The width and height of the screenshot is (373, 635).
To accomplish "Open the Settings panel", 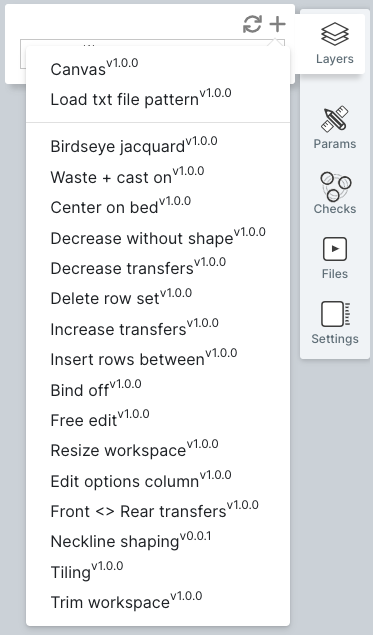I will [x=335, y=323].
